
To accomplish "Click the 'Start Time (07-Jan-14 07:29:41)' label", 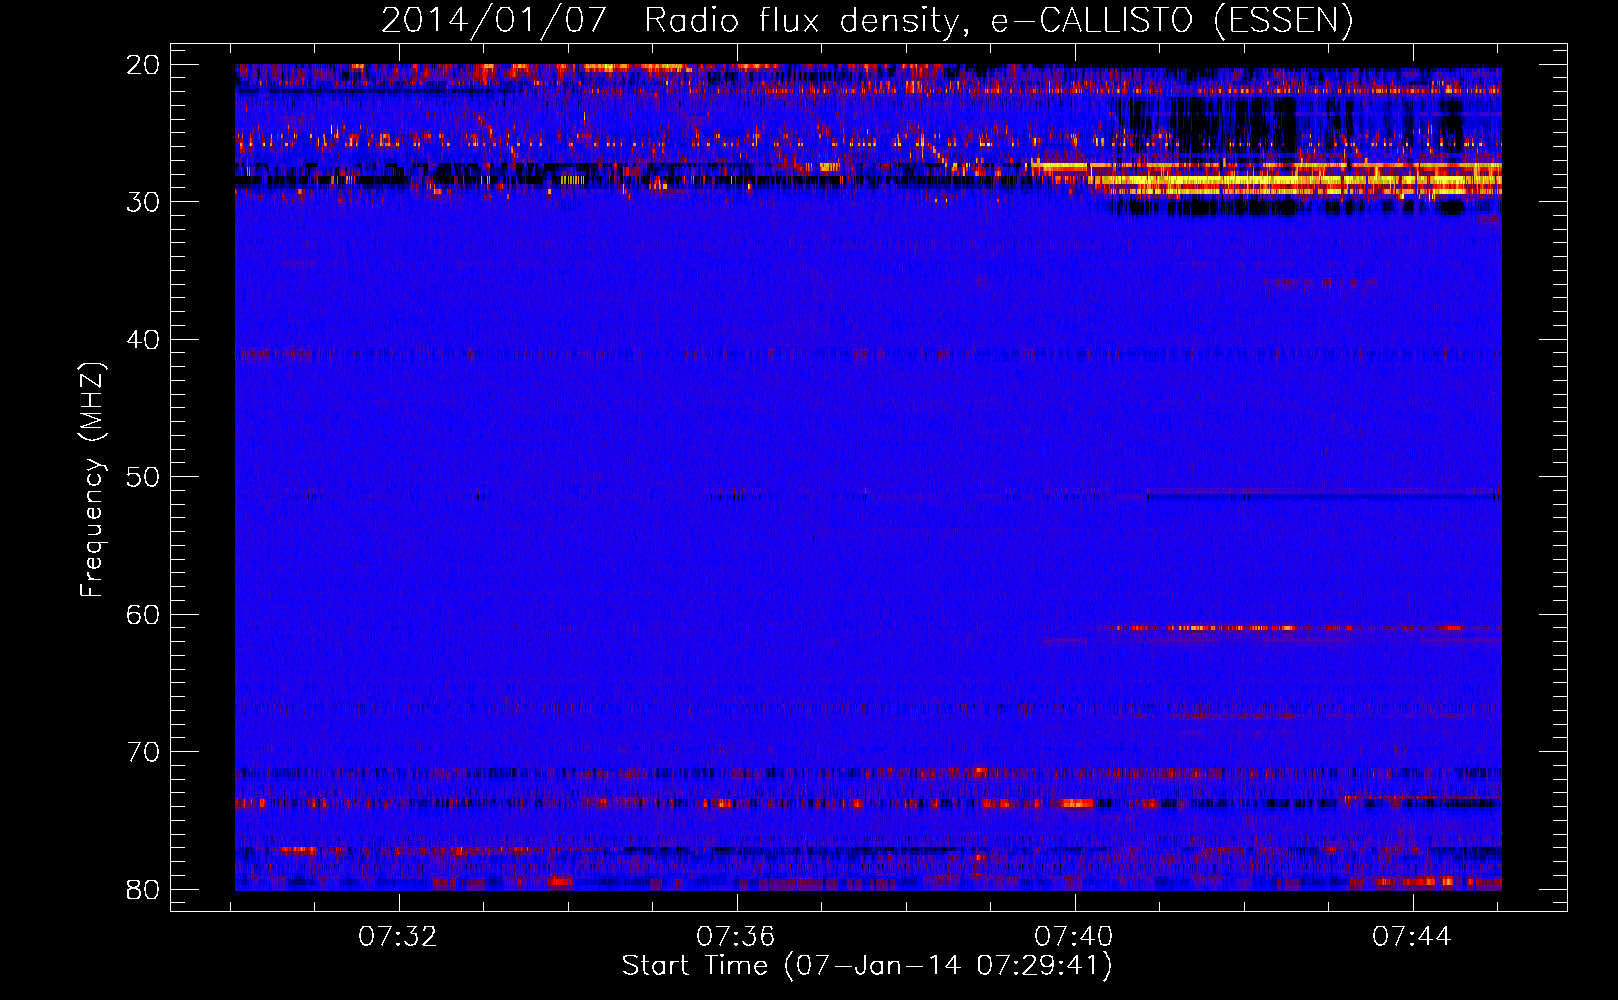I will [867, 966].
